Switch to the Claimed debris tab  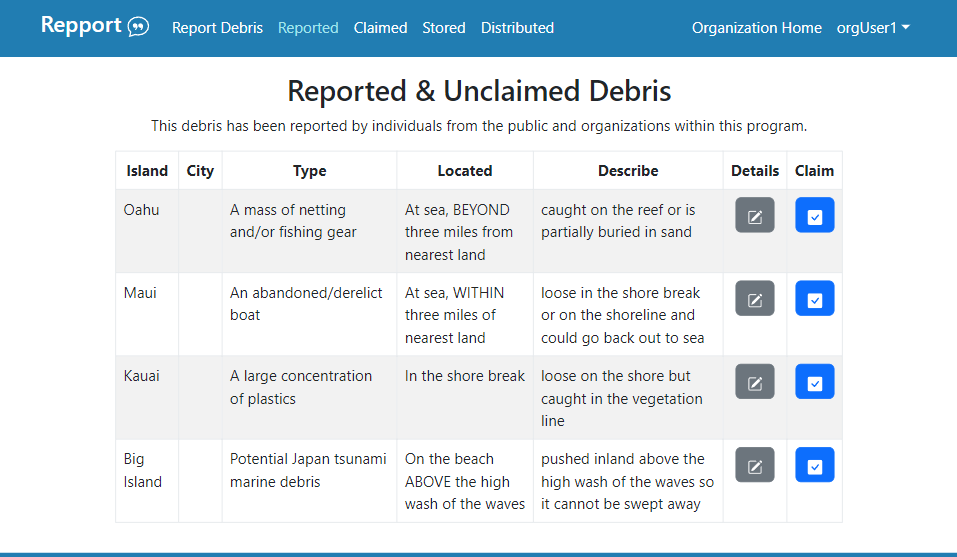380,28
